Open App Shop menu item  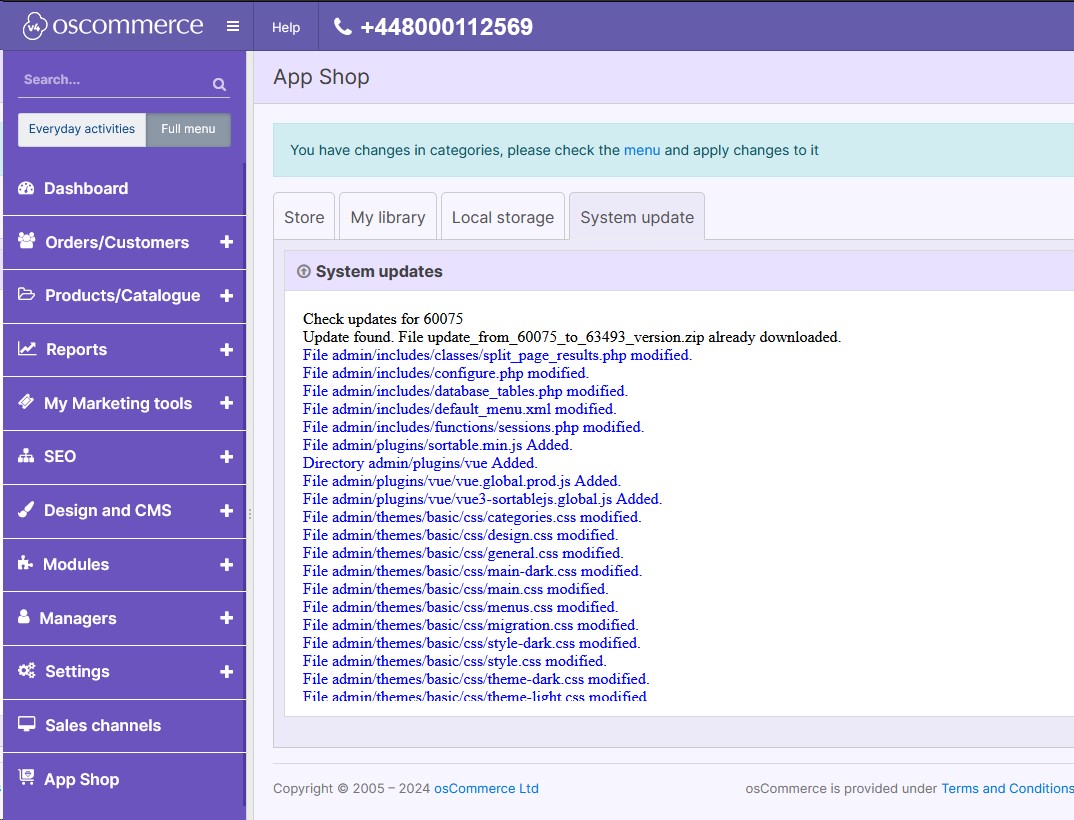(124, 780)
